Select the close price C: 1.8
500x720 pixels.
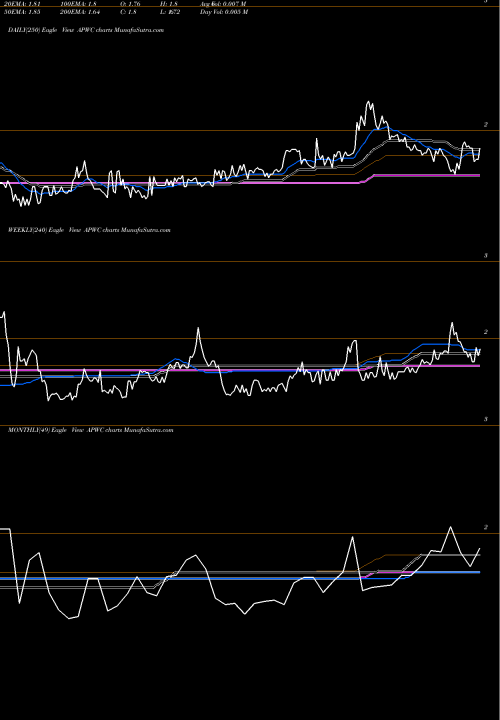pyautogui.click(x=128, y=12)
